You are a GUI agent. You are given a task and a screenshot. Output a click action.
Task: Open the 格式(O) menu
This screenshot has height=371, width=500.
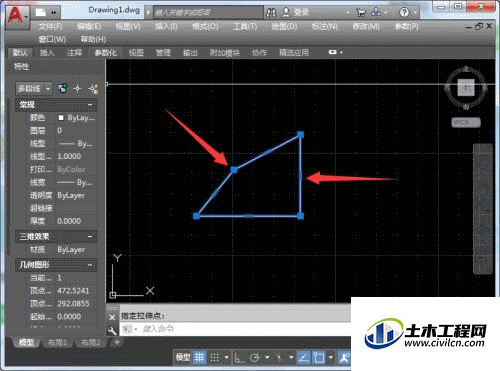(205, 27)
